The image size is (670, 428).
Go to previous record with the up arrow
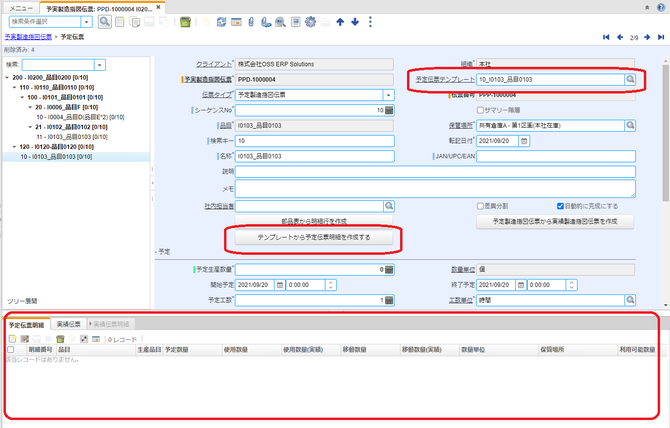point(340,22)
